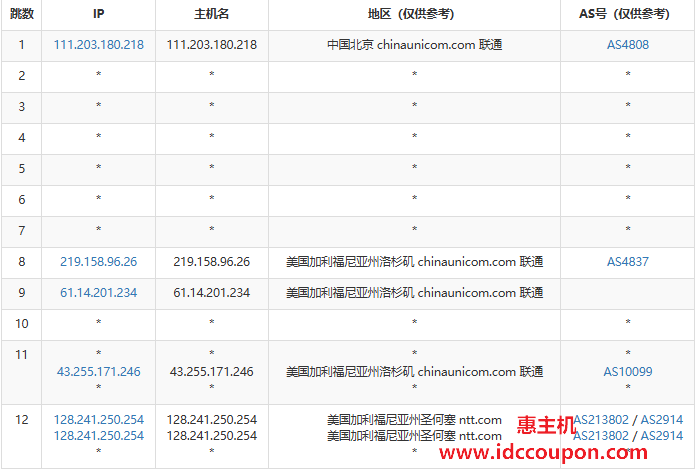
Task: Click asterisk in hop 6 AS cell
Action: [x=628, y=199]
